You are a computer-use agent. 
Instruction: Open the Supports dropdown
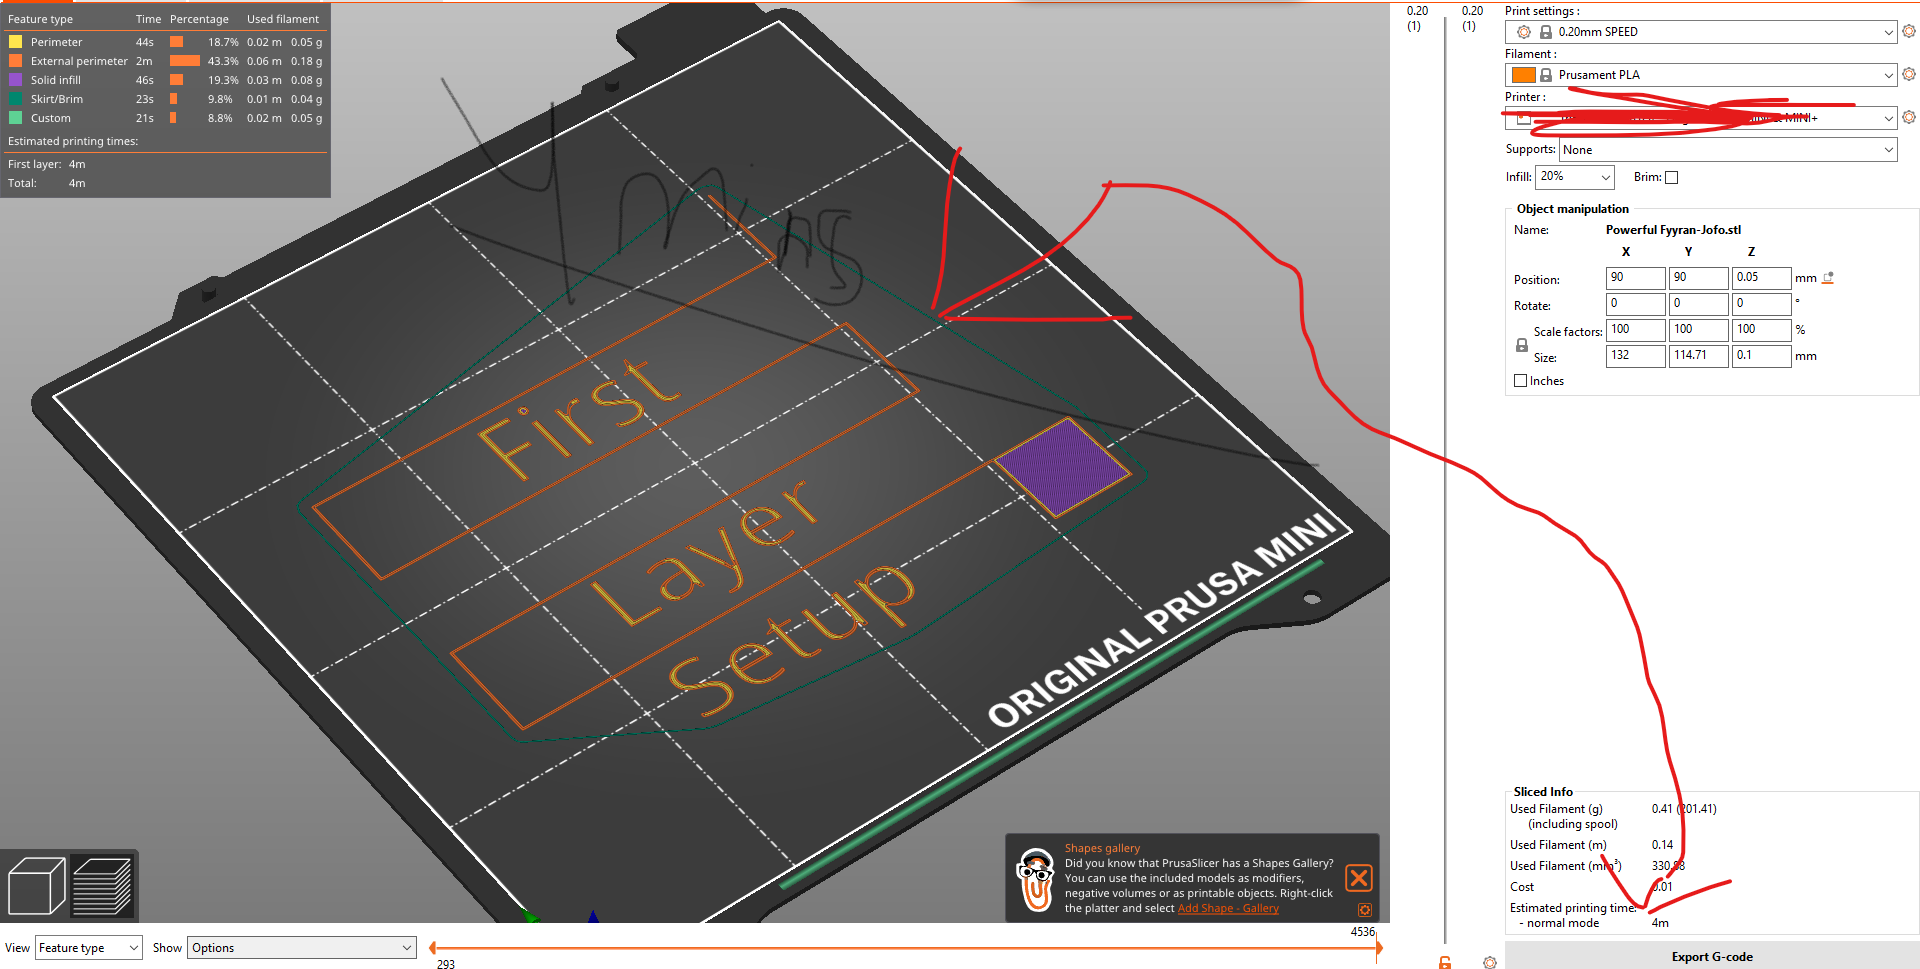[1728, 150]
